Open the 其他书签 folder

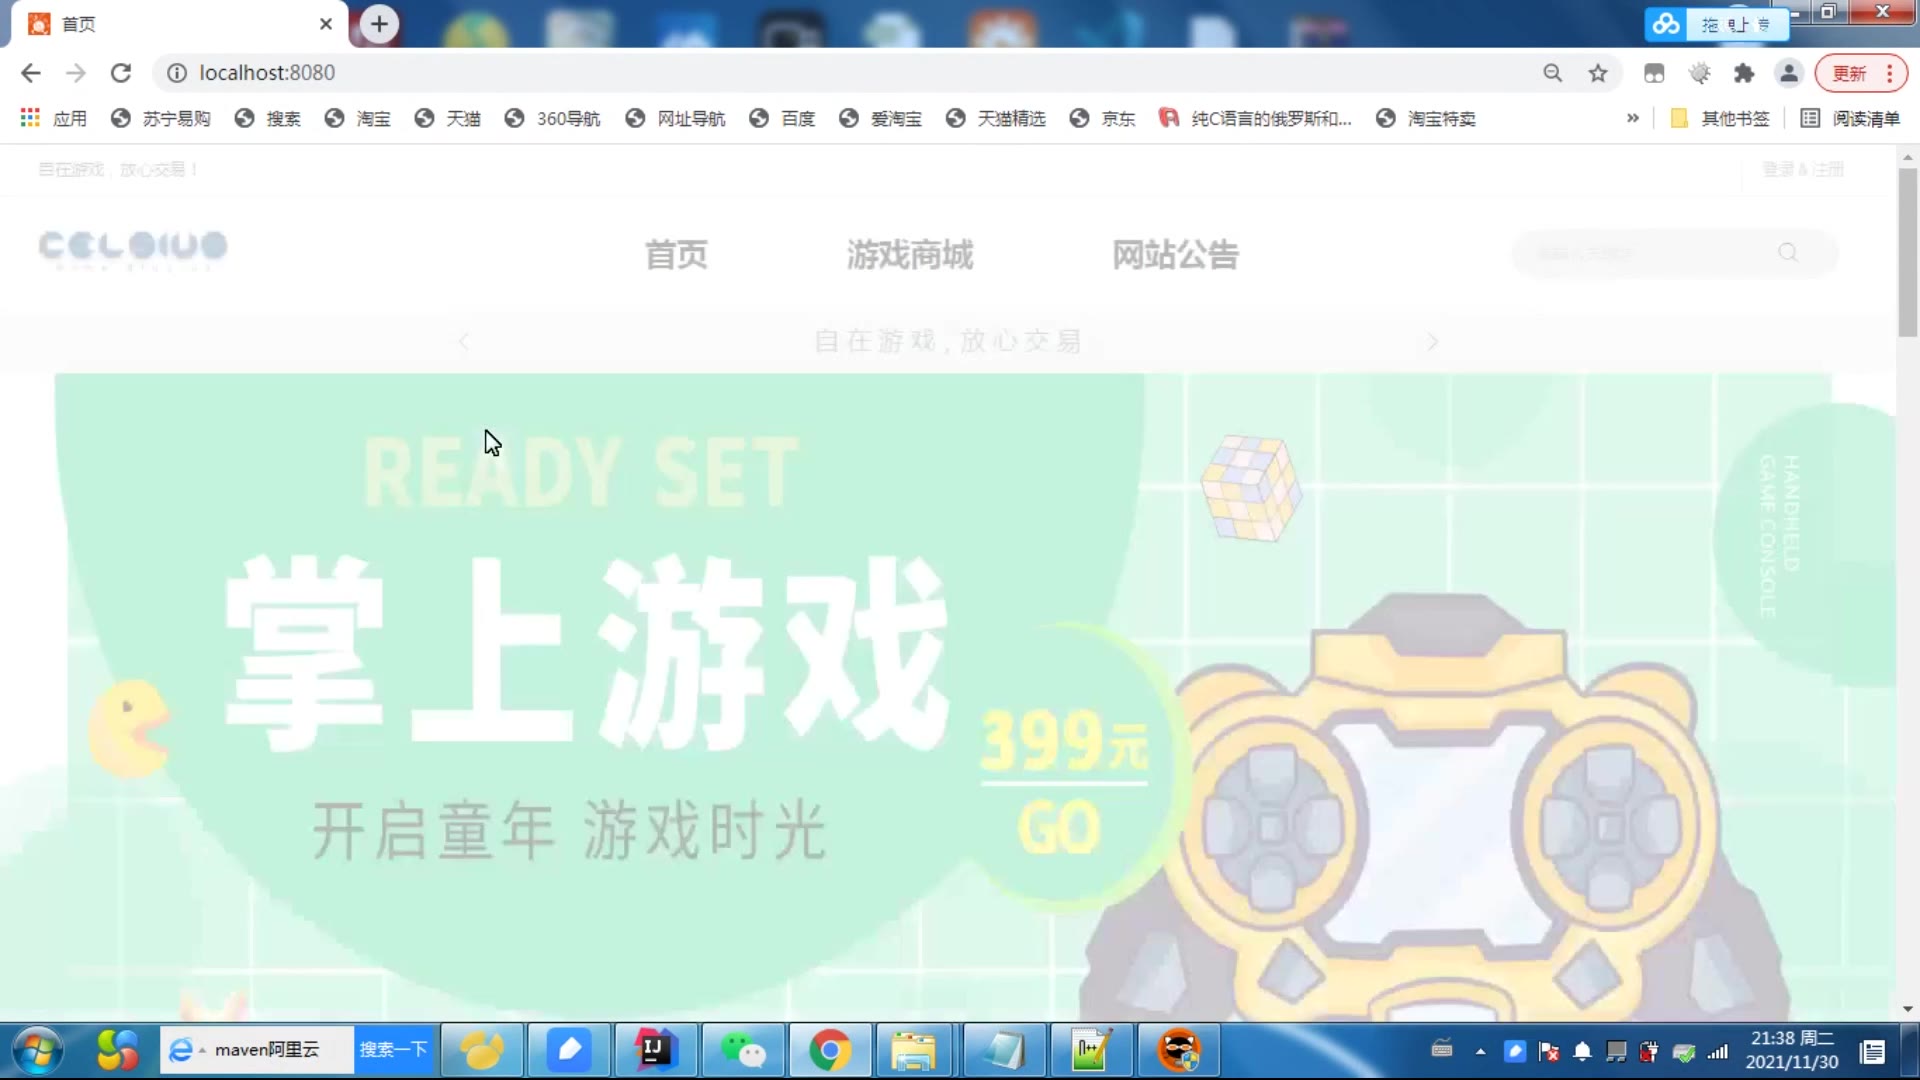point(1720,118)
